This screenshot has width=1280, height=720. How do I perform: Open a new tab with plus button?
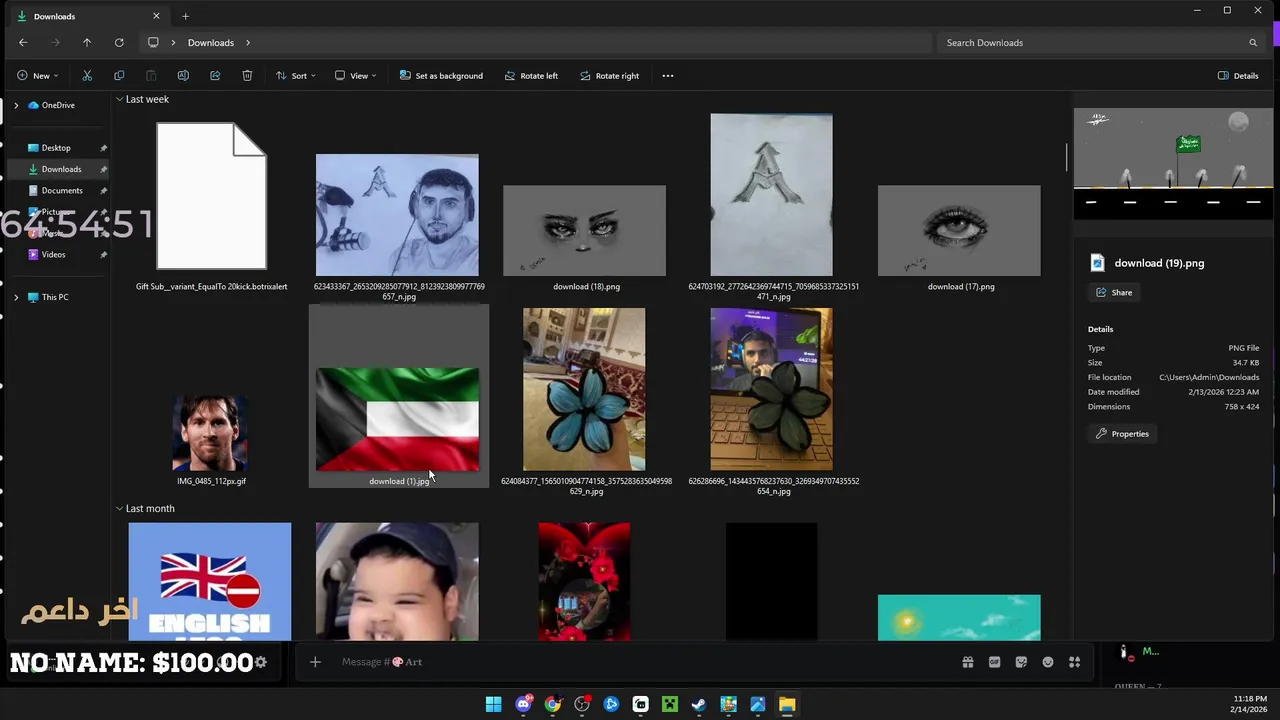(x=185, y=16)
